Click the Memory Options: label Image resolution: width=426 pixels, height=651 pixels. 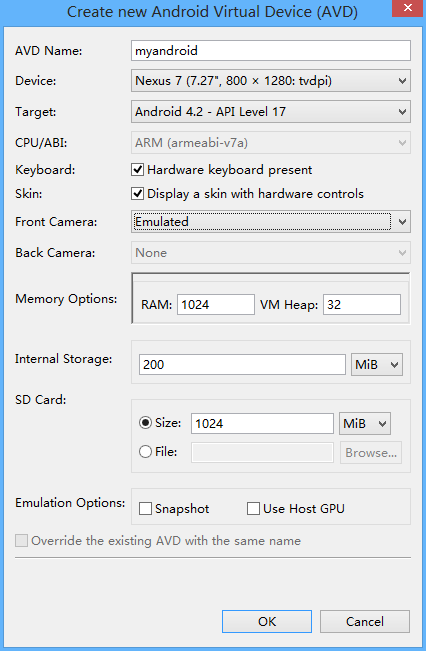66,299
